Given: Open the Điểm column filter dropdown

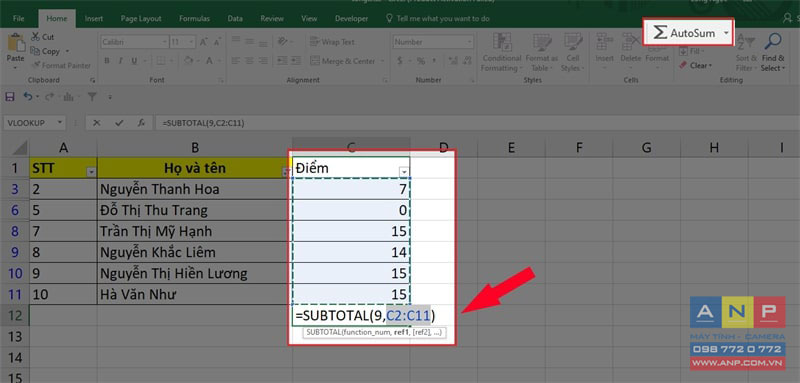Looking at the screenshot, I should tap(404, 172).
